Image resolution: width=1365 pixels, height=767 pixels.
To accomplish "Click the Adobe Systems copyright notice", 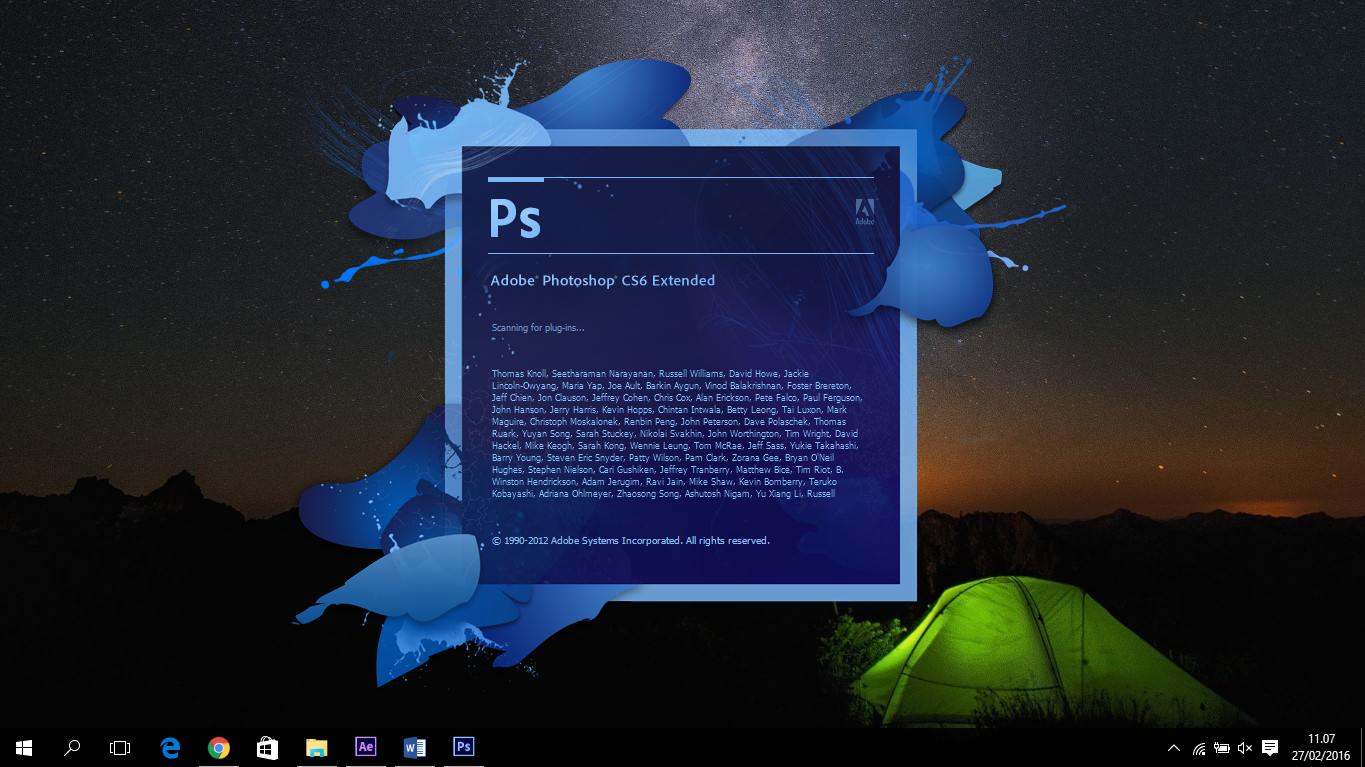I will [x=631, y=541].
